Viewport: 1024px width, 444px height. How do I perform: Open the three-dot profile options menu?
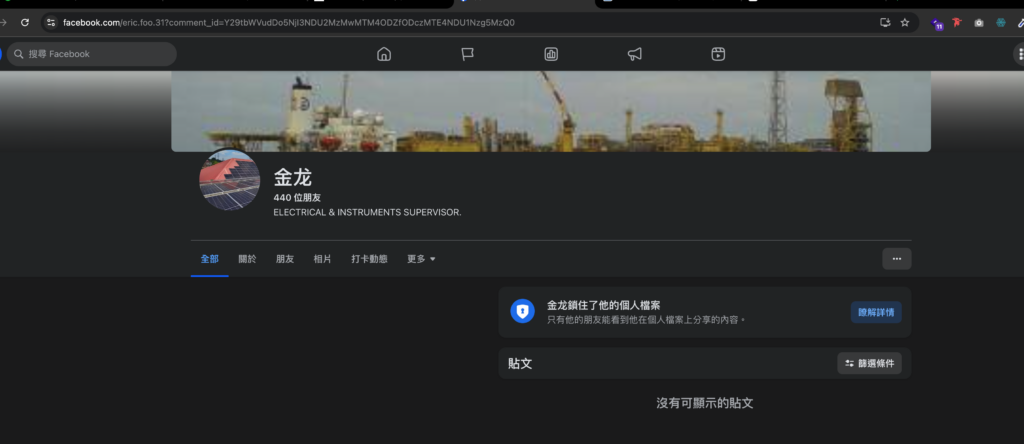896,259
